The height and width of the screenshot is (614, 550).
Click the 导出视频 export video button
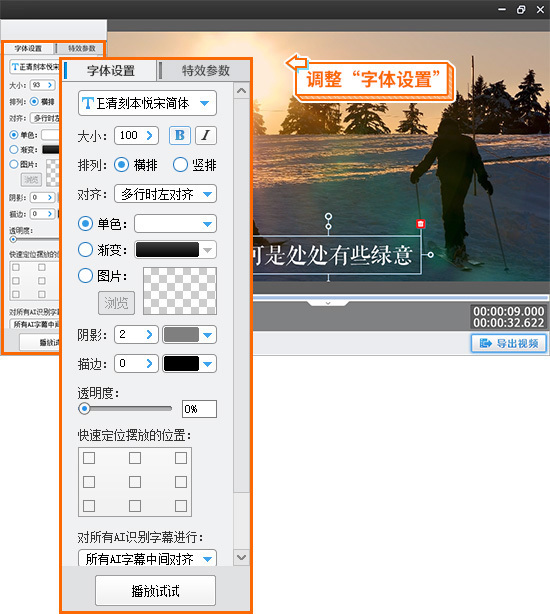coord(509,343)
